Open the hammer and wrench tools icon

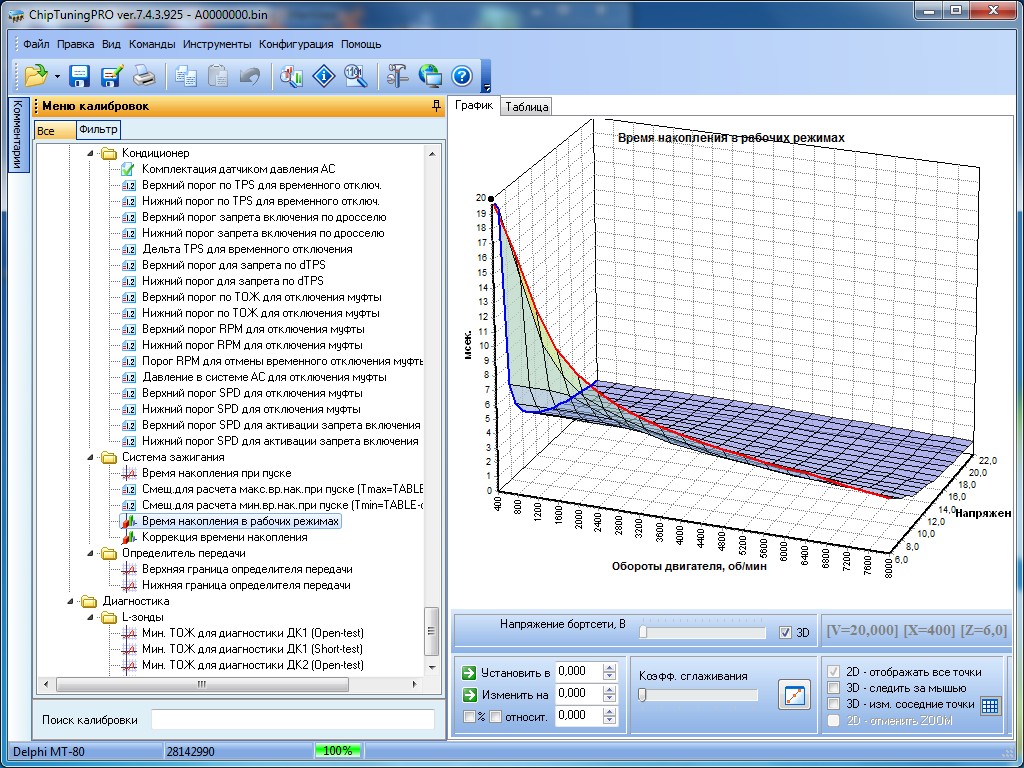click(x=398, y=75)
